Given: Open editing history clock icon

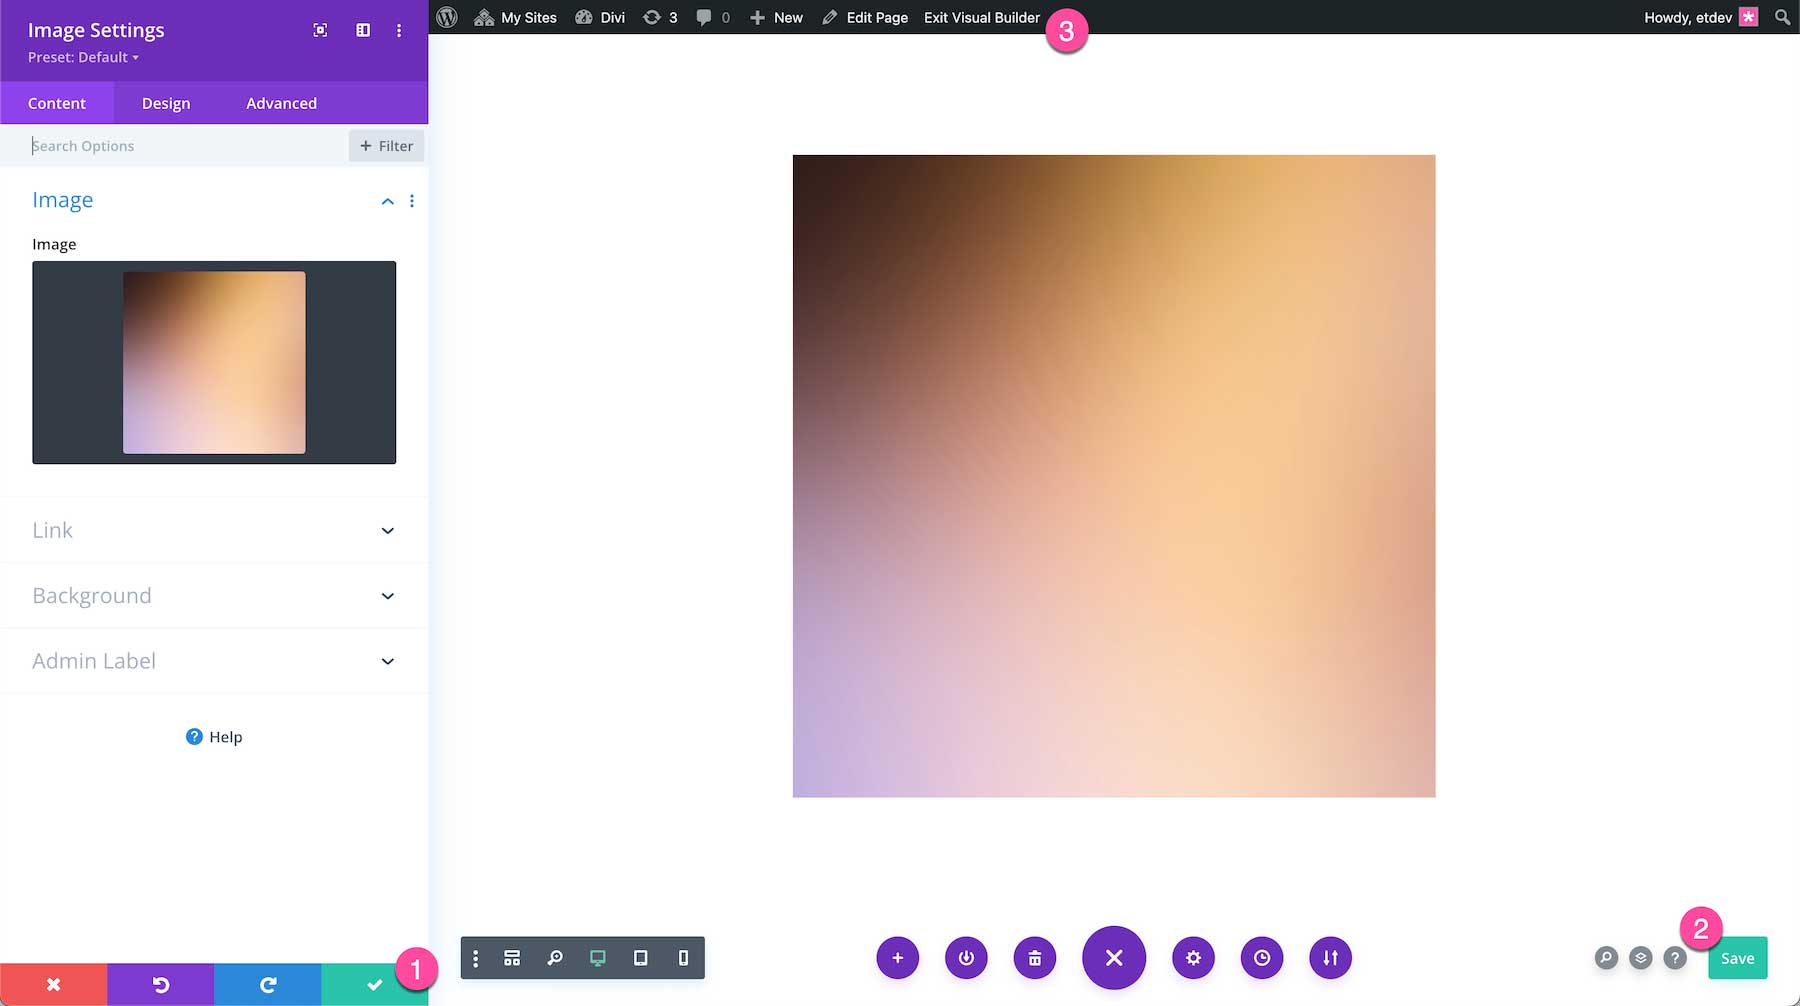Looking at the screenshot, I should point(1262,958).
